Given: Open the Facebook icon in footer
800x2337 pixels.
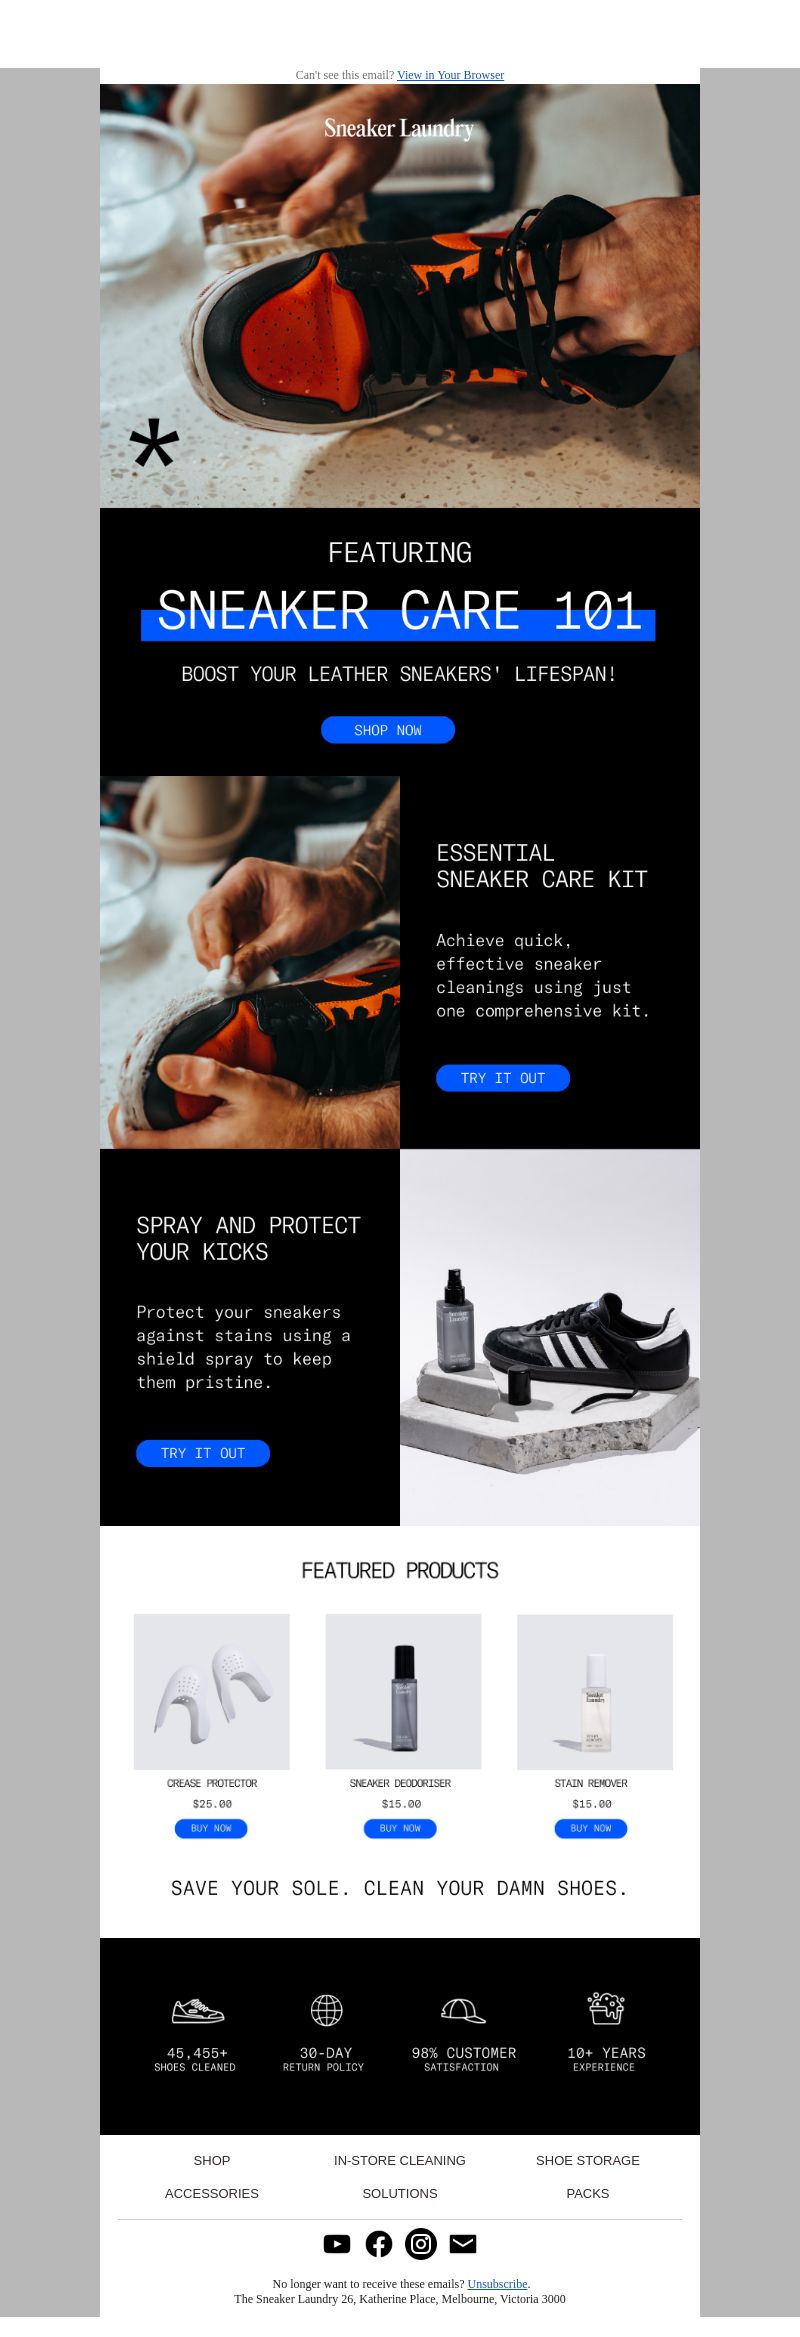Looking at the screenshot, I should pyautogui.click(x=379, y=2244).
